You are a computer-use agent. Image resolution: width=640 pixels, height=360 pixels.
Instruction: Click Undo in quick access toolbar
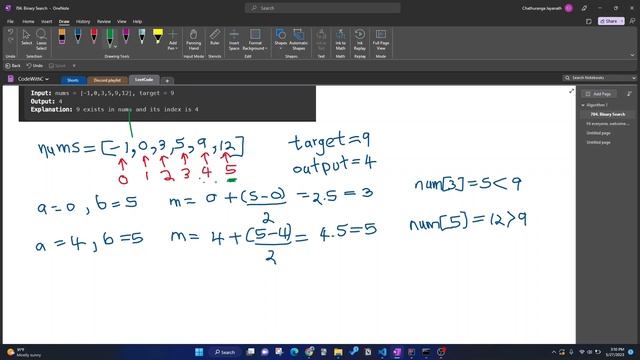(x=34, y=65)
